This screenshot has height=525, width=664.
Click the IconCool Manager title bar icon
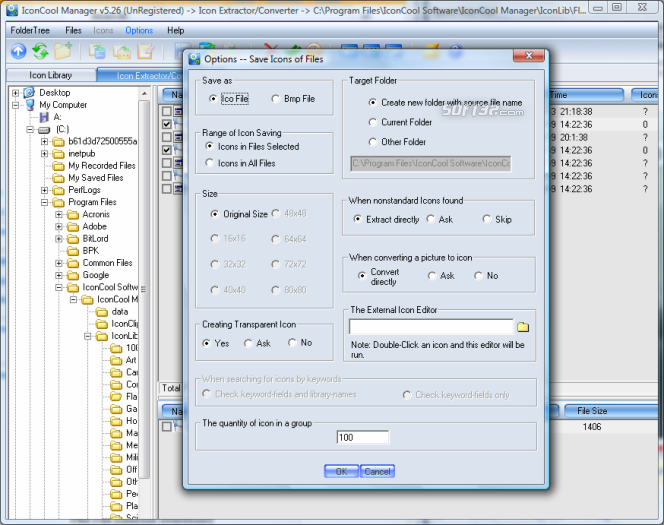(12, 9)
